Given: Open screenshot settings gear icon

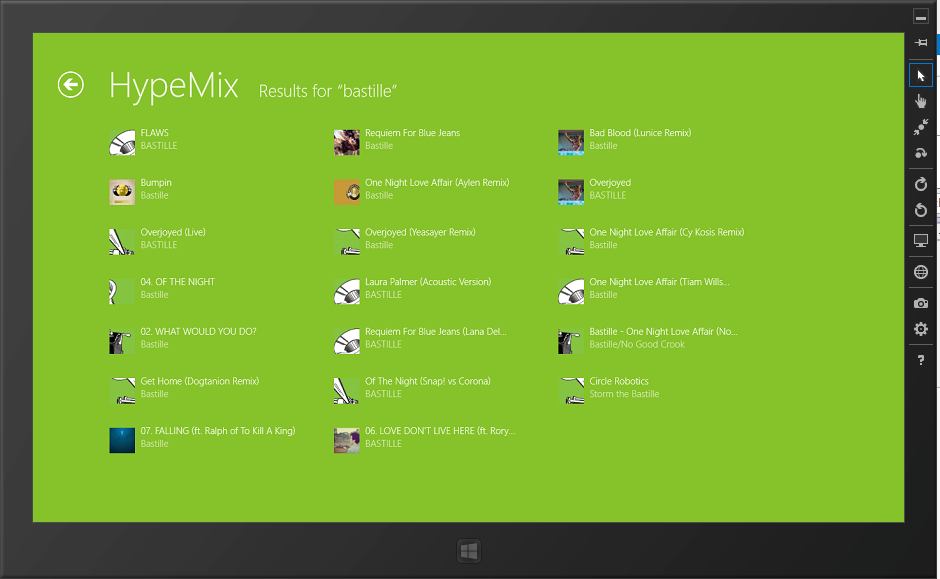Looking at the screenshot, I should point(921,329).
